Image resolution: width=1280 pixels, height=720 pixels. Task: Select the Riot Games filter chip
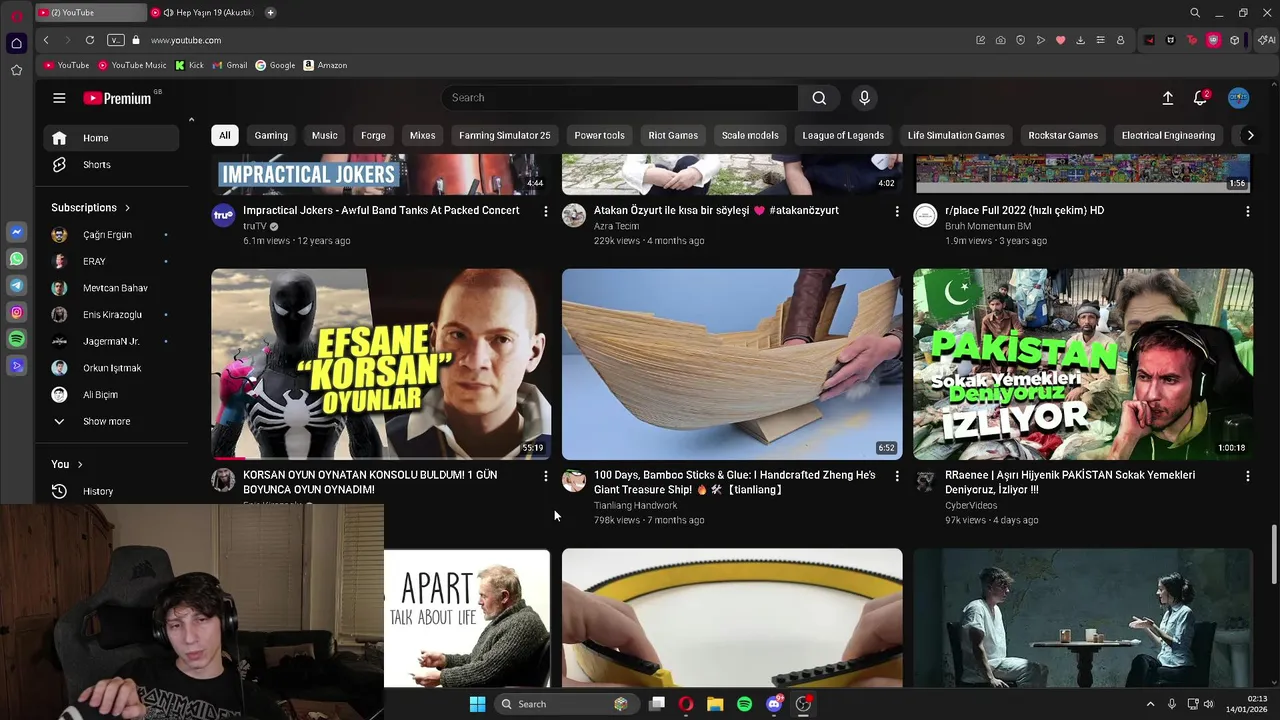pos(673,135)
